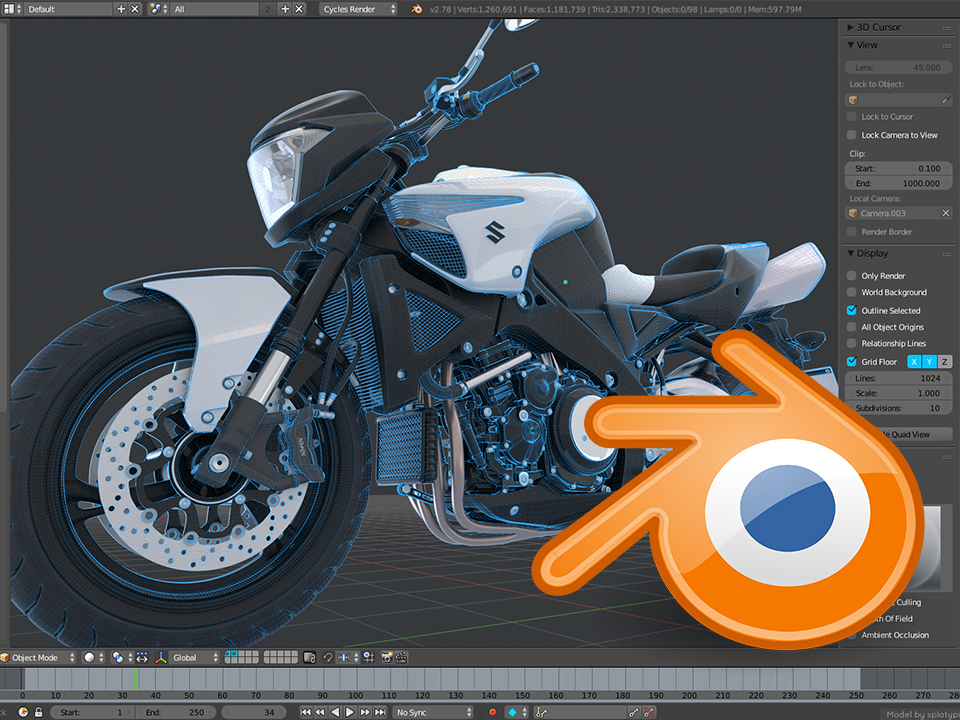This screenshot has height=720, width=960.
Task: Toggle manipulate center points icon
Action: 142,658
